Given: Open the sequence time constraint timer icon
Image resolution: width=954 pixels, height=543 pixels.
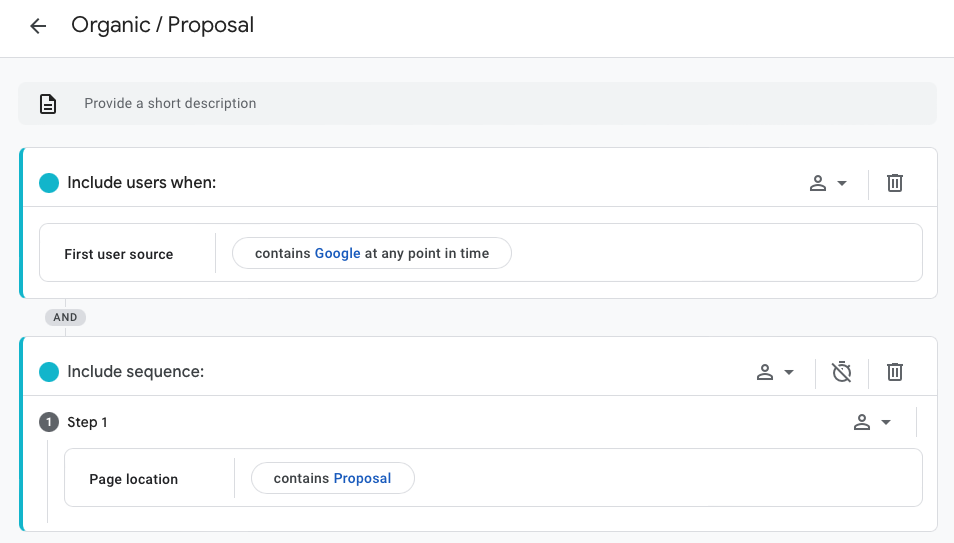Looking at the screenshot, I should click(841, 371).
